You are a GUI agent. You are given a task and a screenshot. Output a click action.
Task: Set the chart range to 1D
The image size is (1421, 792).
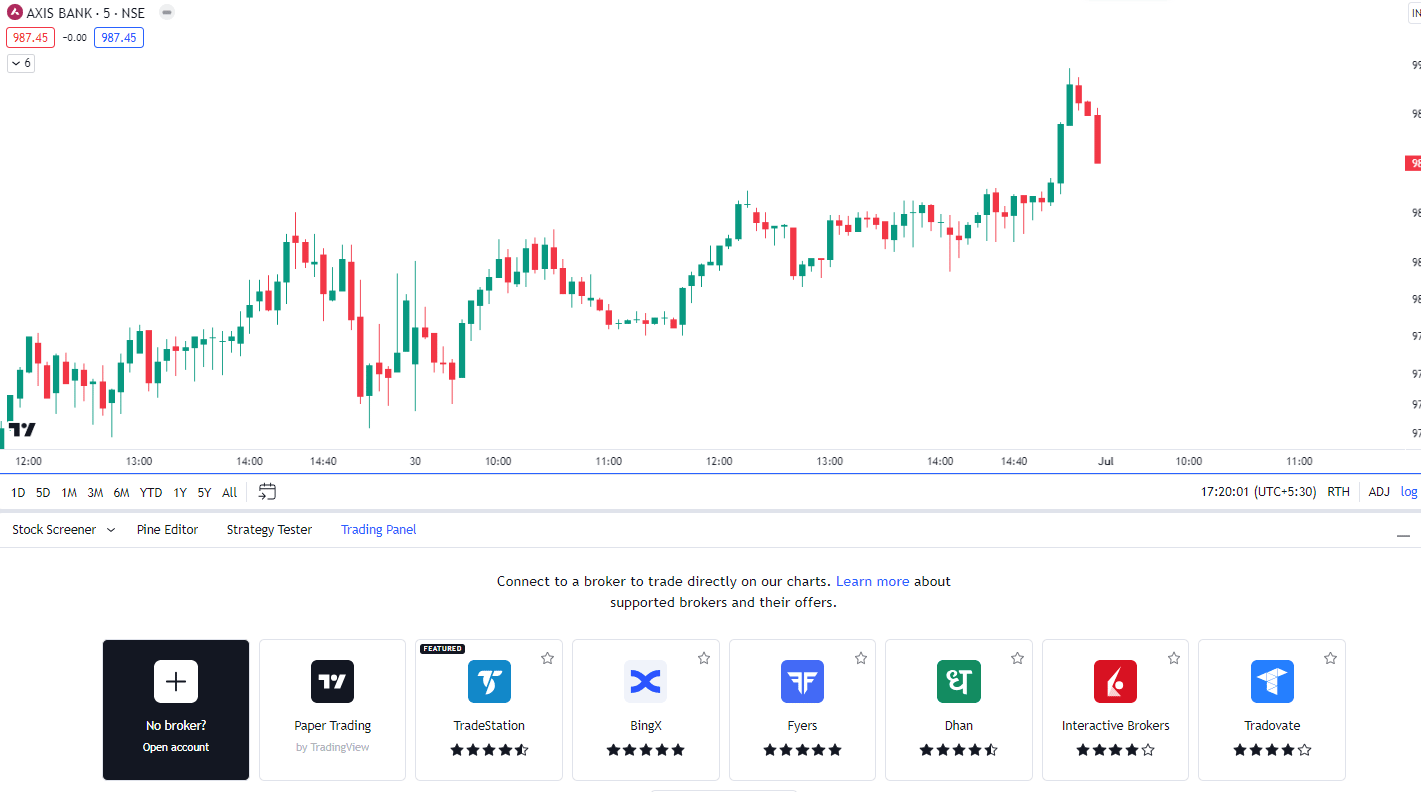18,492
